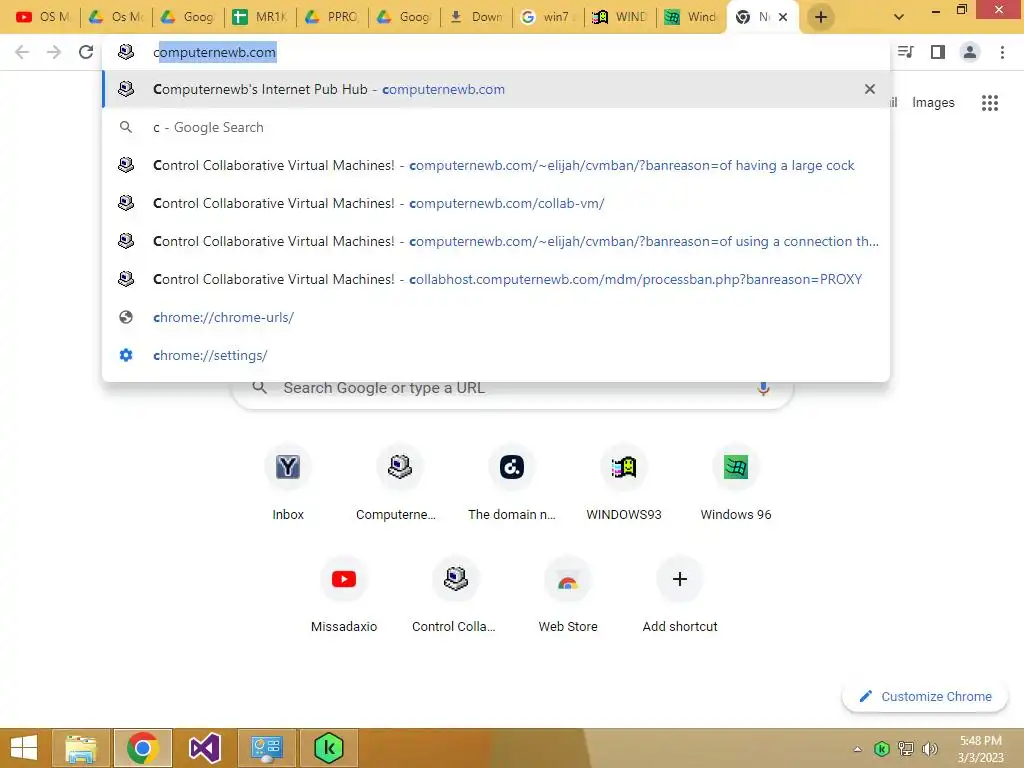Open the Inbox shortcut
The height and width of the screenshot is (768, 1024).
pyautogui.click(x=288, y=483)
